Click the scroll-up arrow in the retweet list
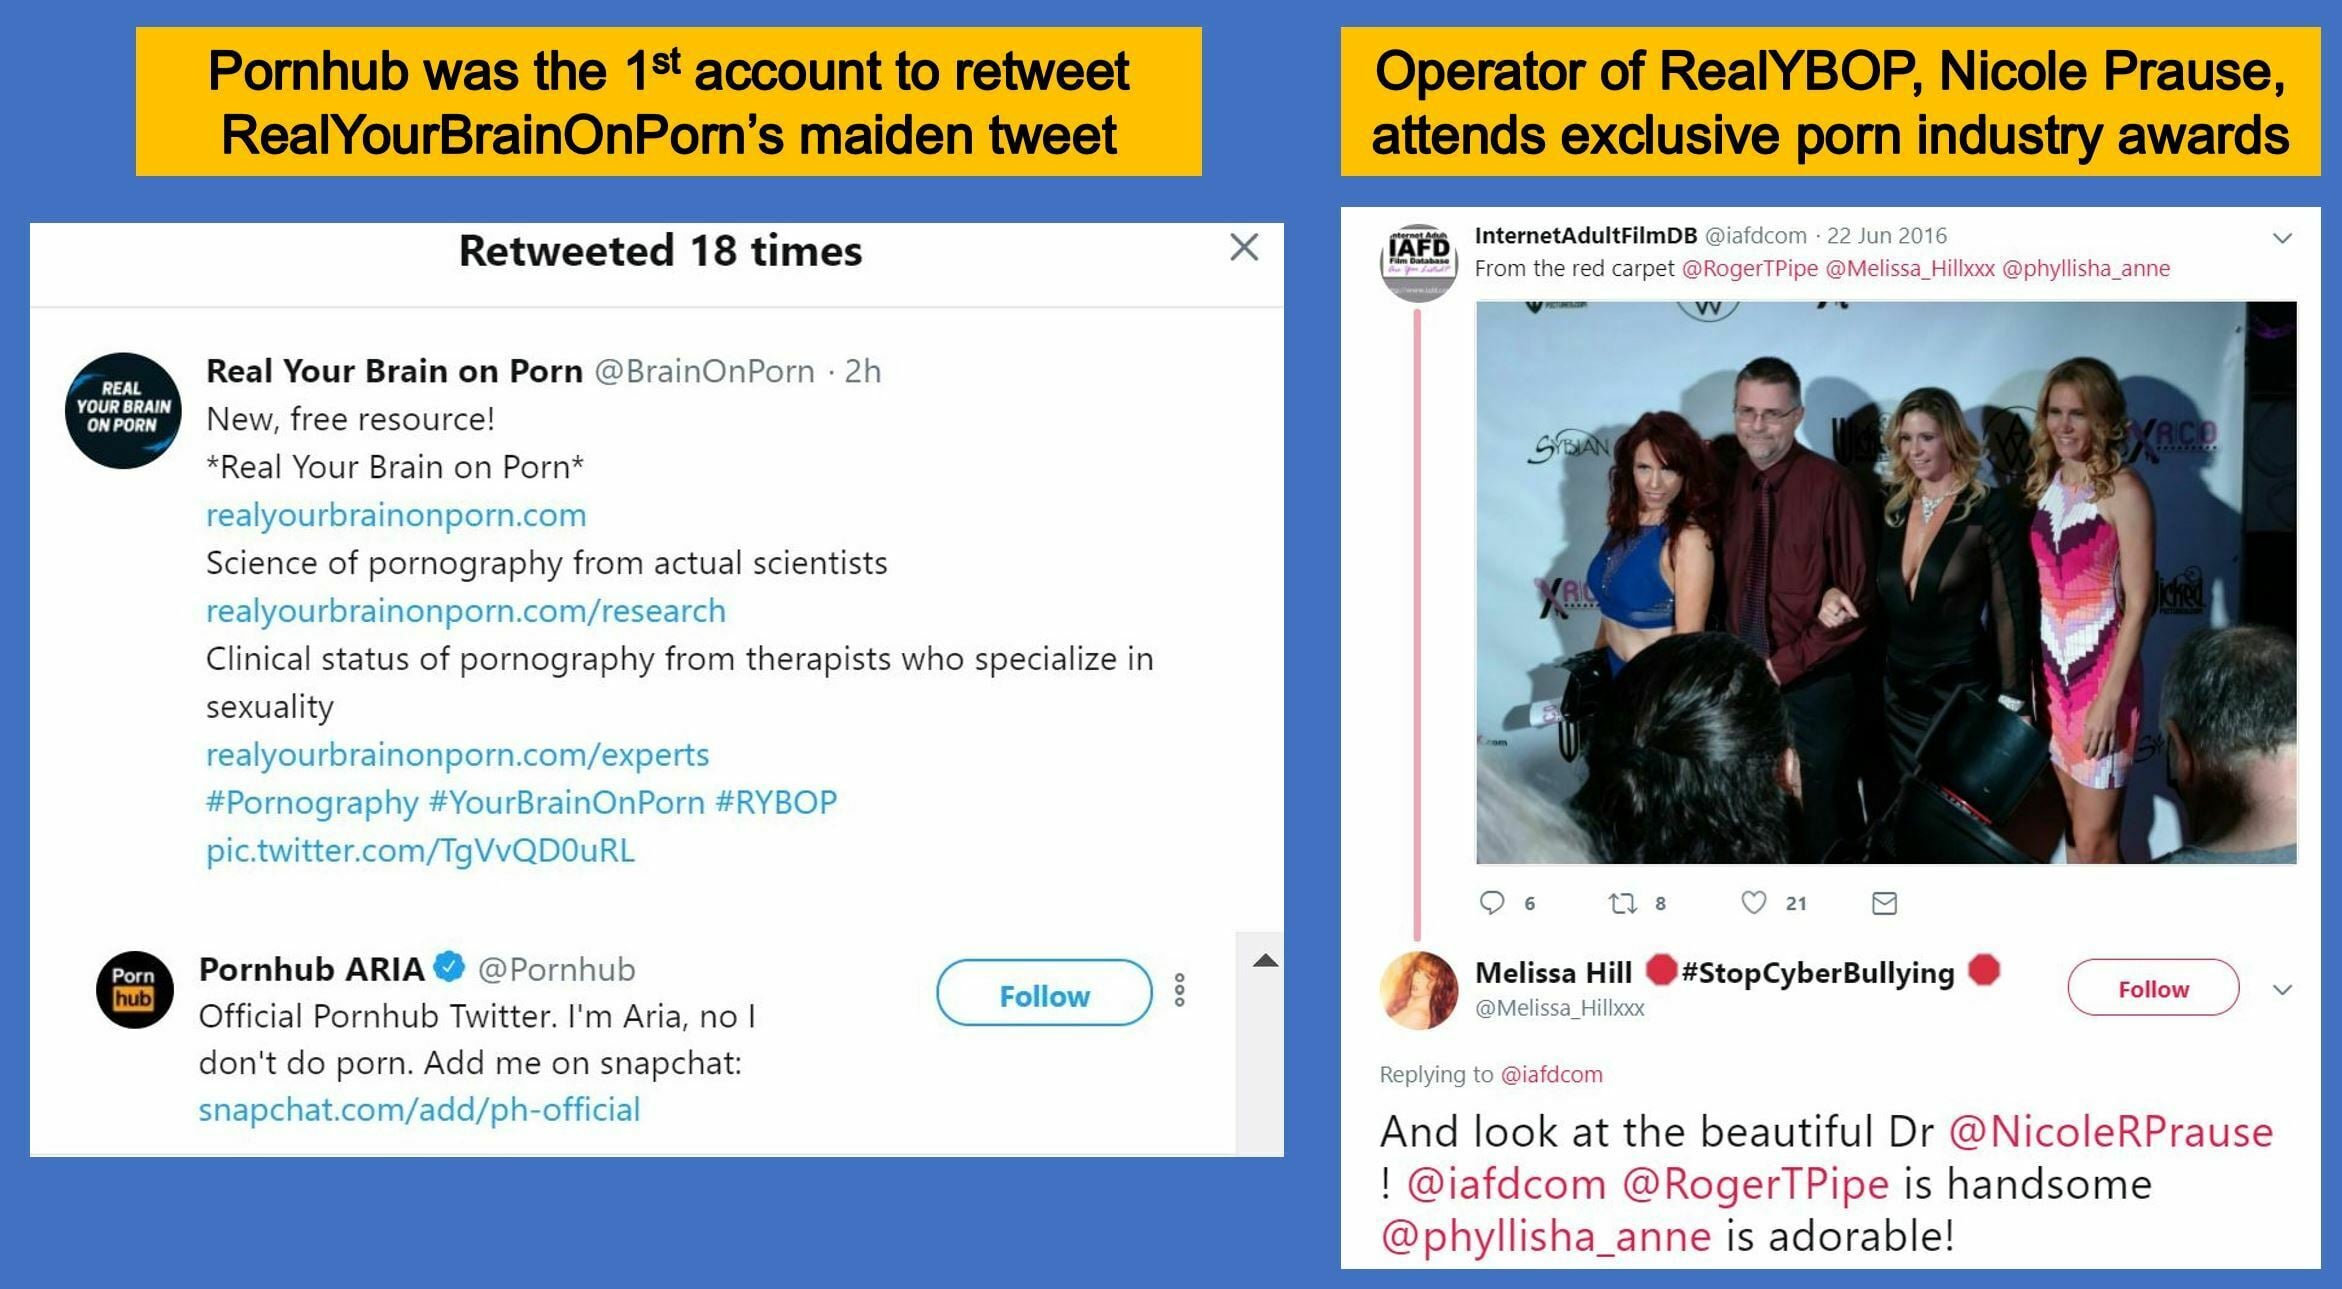 [1265, 961]
